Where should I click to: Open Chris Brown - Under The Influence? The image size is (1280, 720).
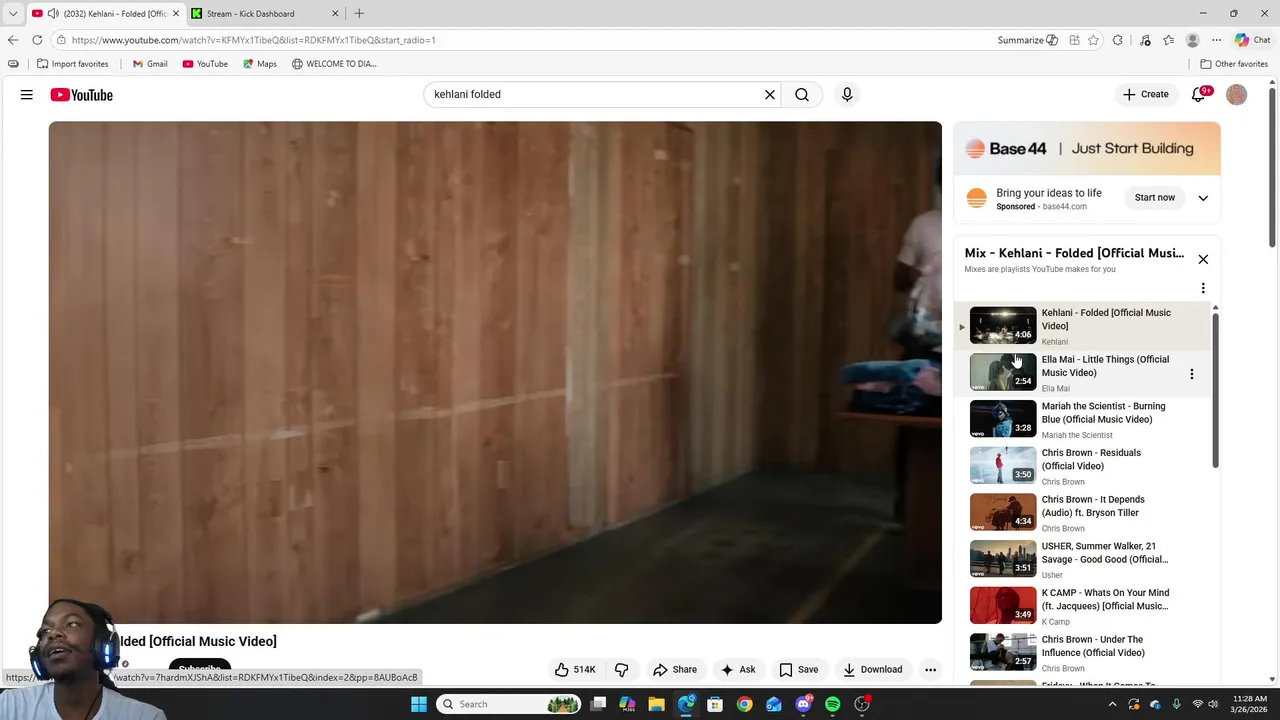click(x=1082, y=652)
